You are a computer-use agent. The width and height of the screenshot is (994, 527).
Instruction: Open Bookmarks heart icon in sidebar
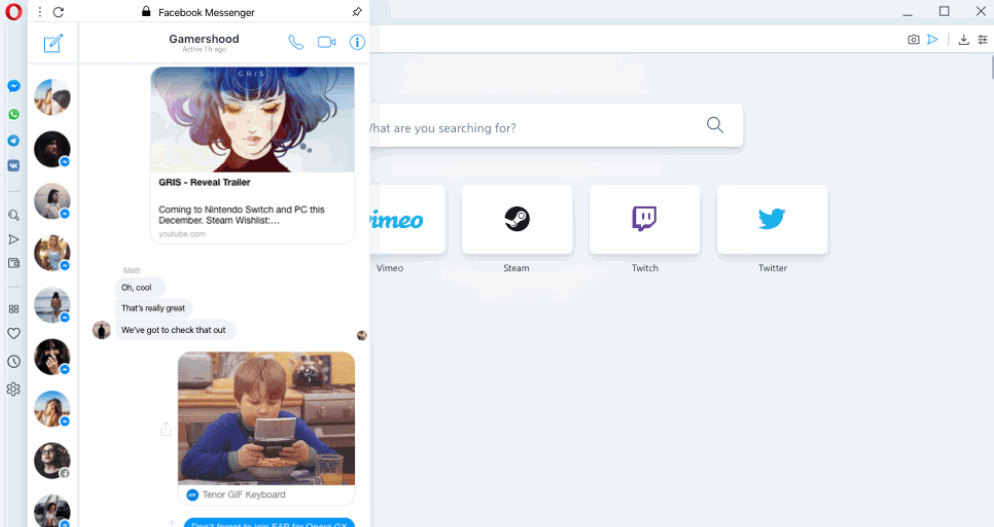13,334
